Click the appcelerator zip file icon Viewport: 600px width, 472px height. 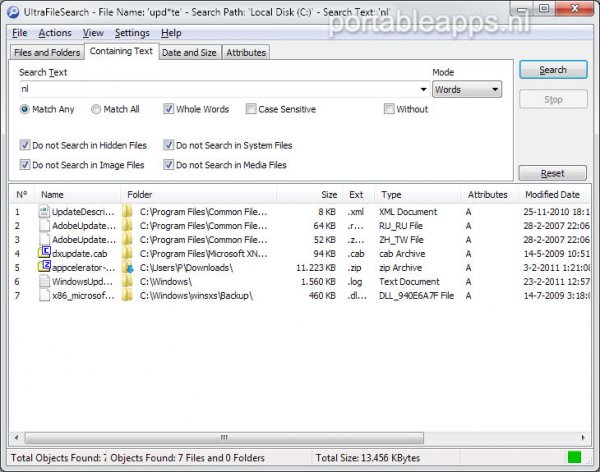(x=44, y=268)
